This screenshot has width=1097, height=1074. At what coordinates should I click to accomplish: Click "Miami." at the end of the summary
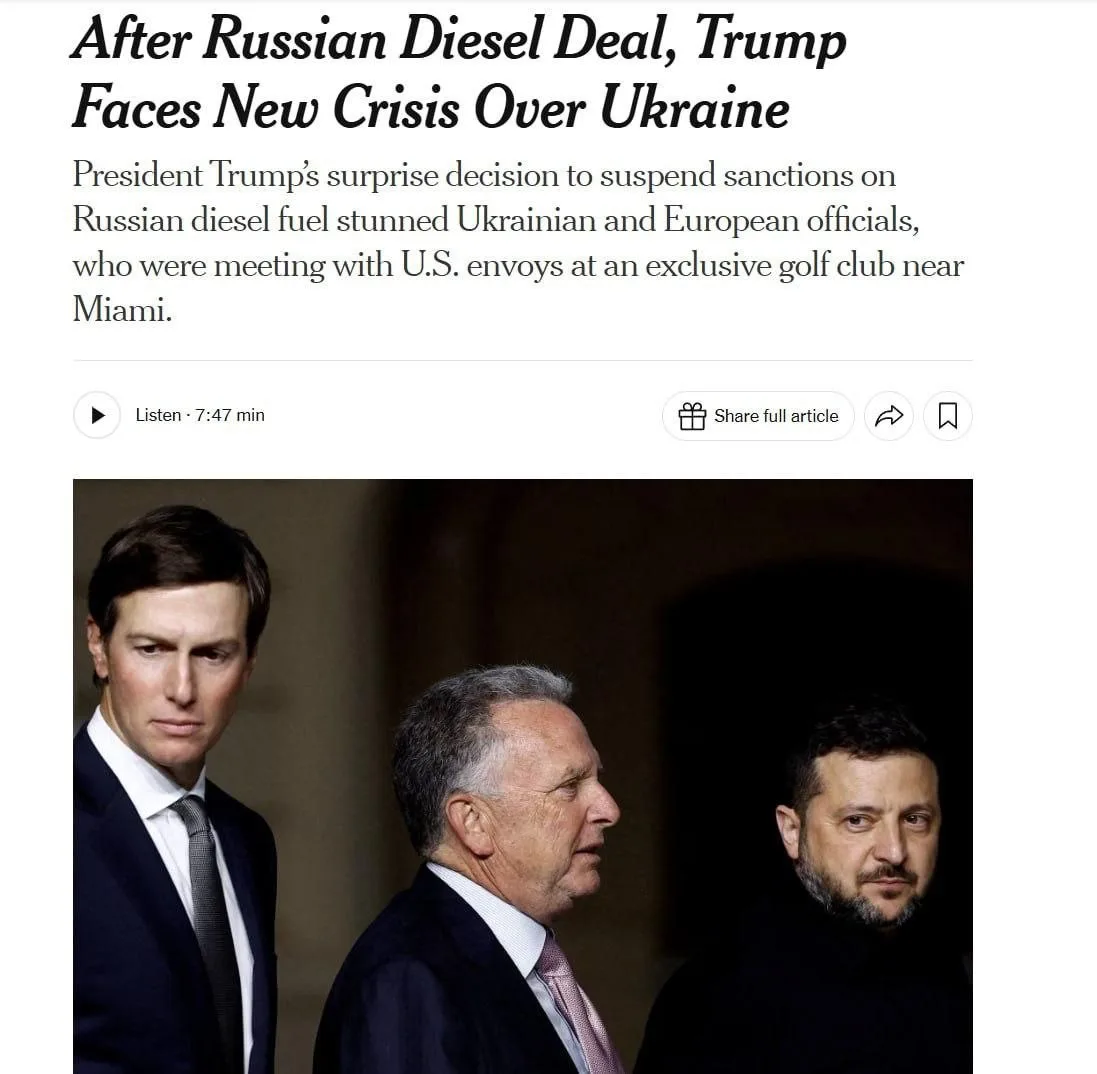122,309
